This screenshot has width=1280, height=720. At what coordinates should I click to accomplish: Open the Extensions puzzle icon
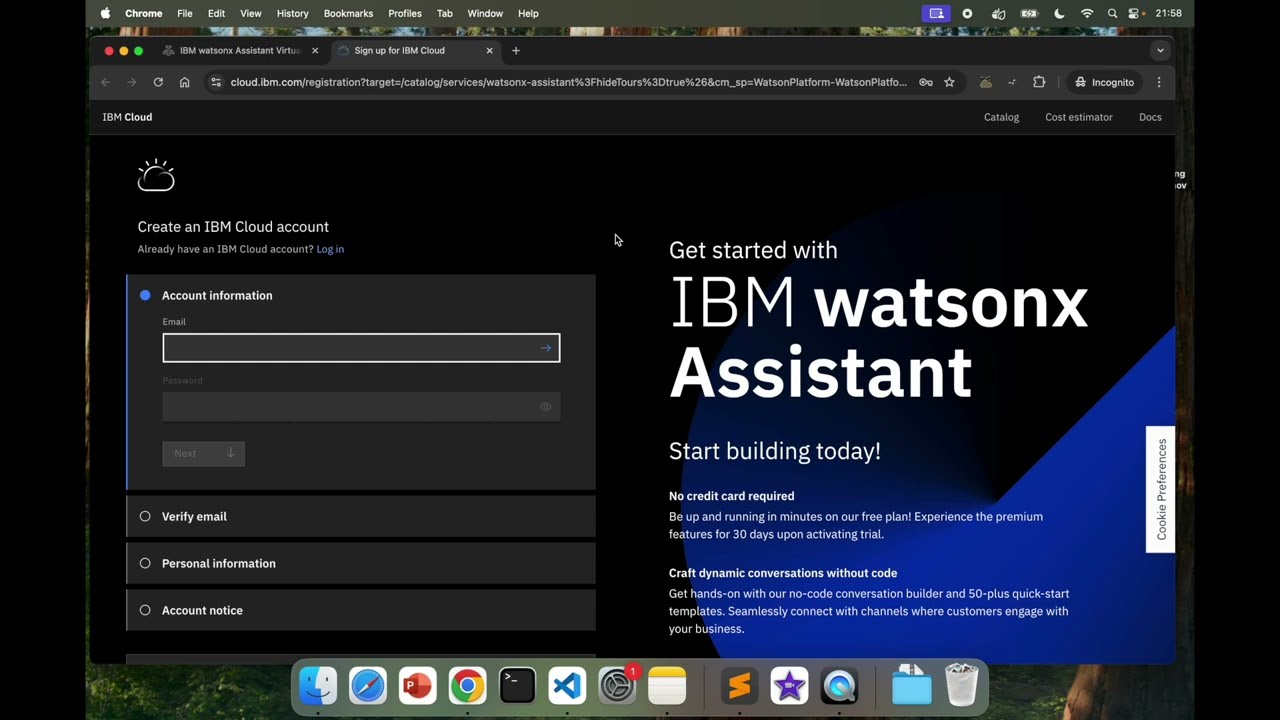(x=1039, y=82)
